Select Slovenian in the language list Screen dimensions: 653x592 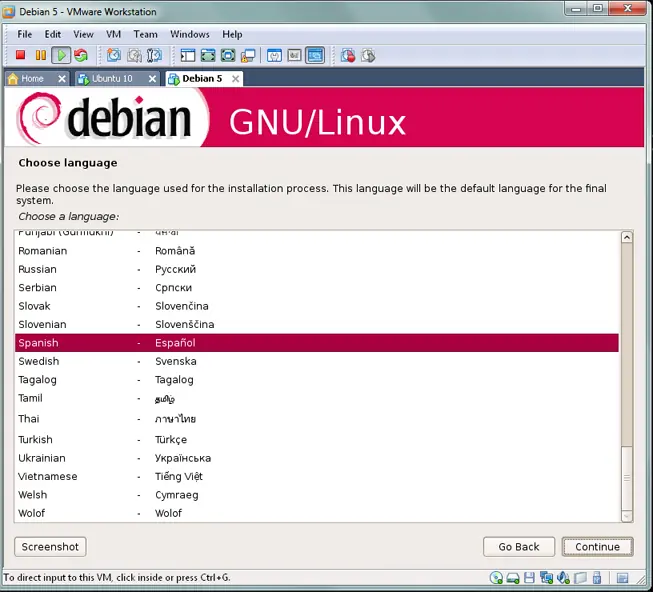tap(317, 324)
